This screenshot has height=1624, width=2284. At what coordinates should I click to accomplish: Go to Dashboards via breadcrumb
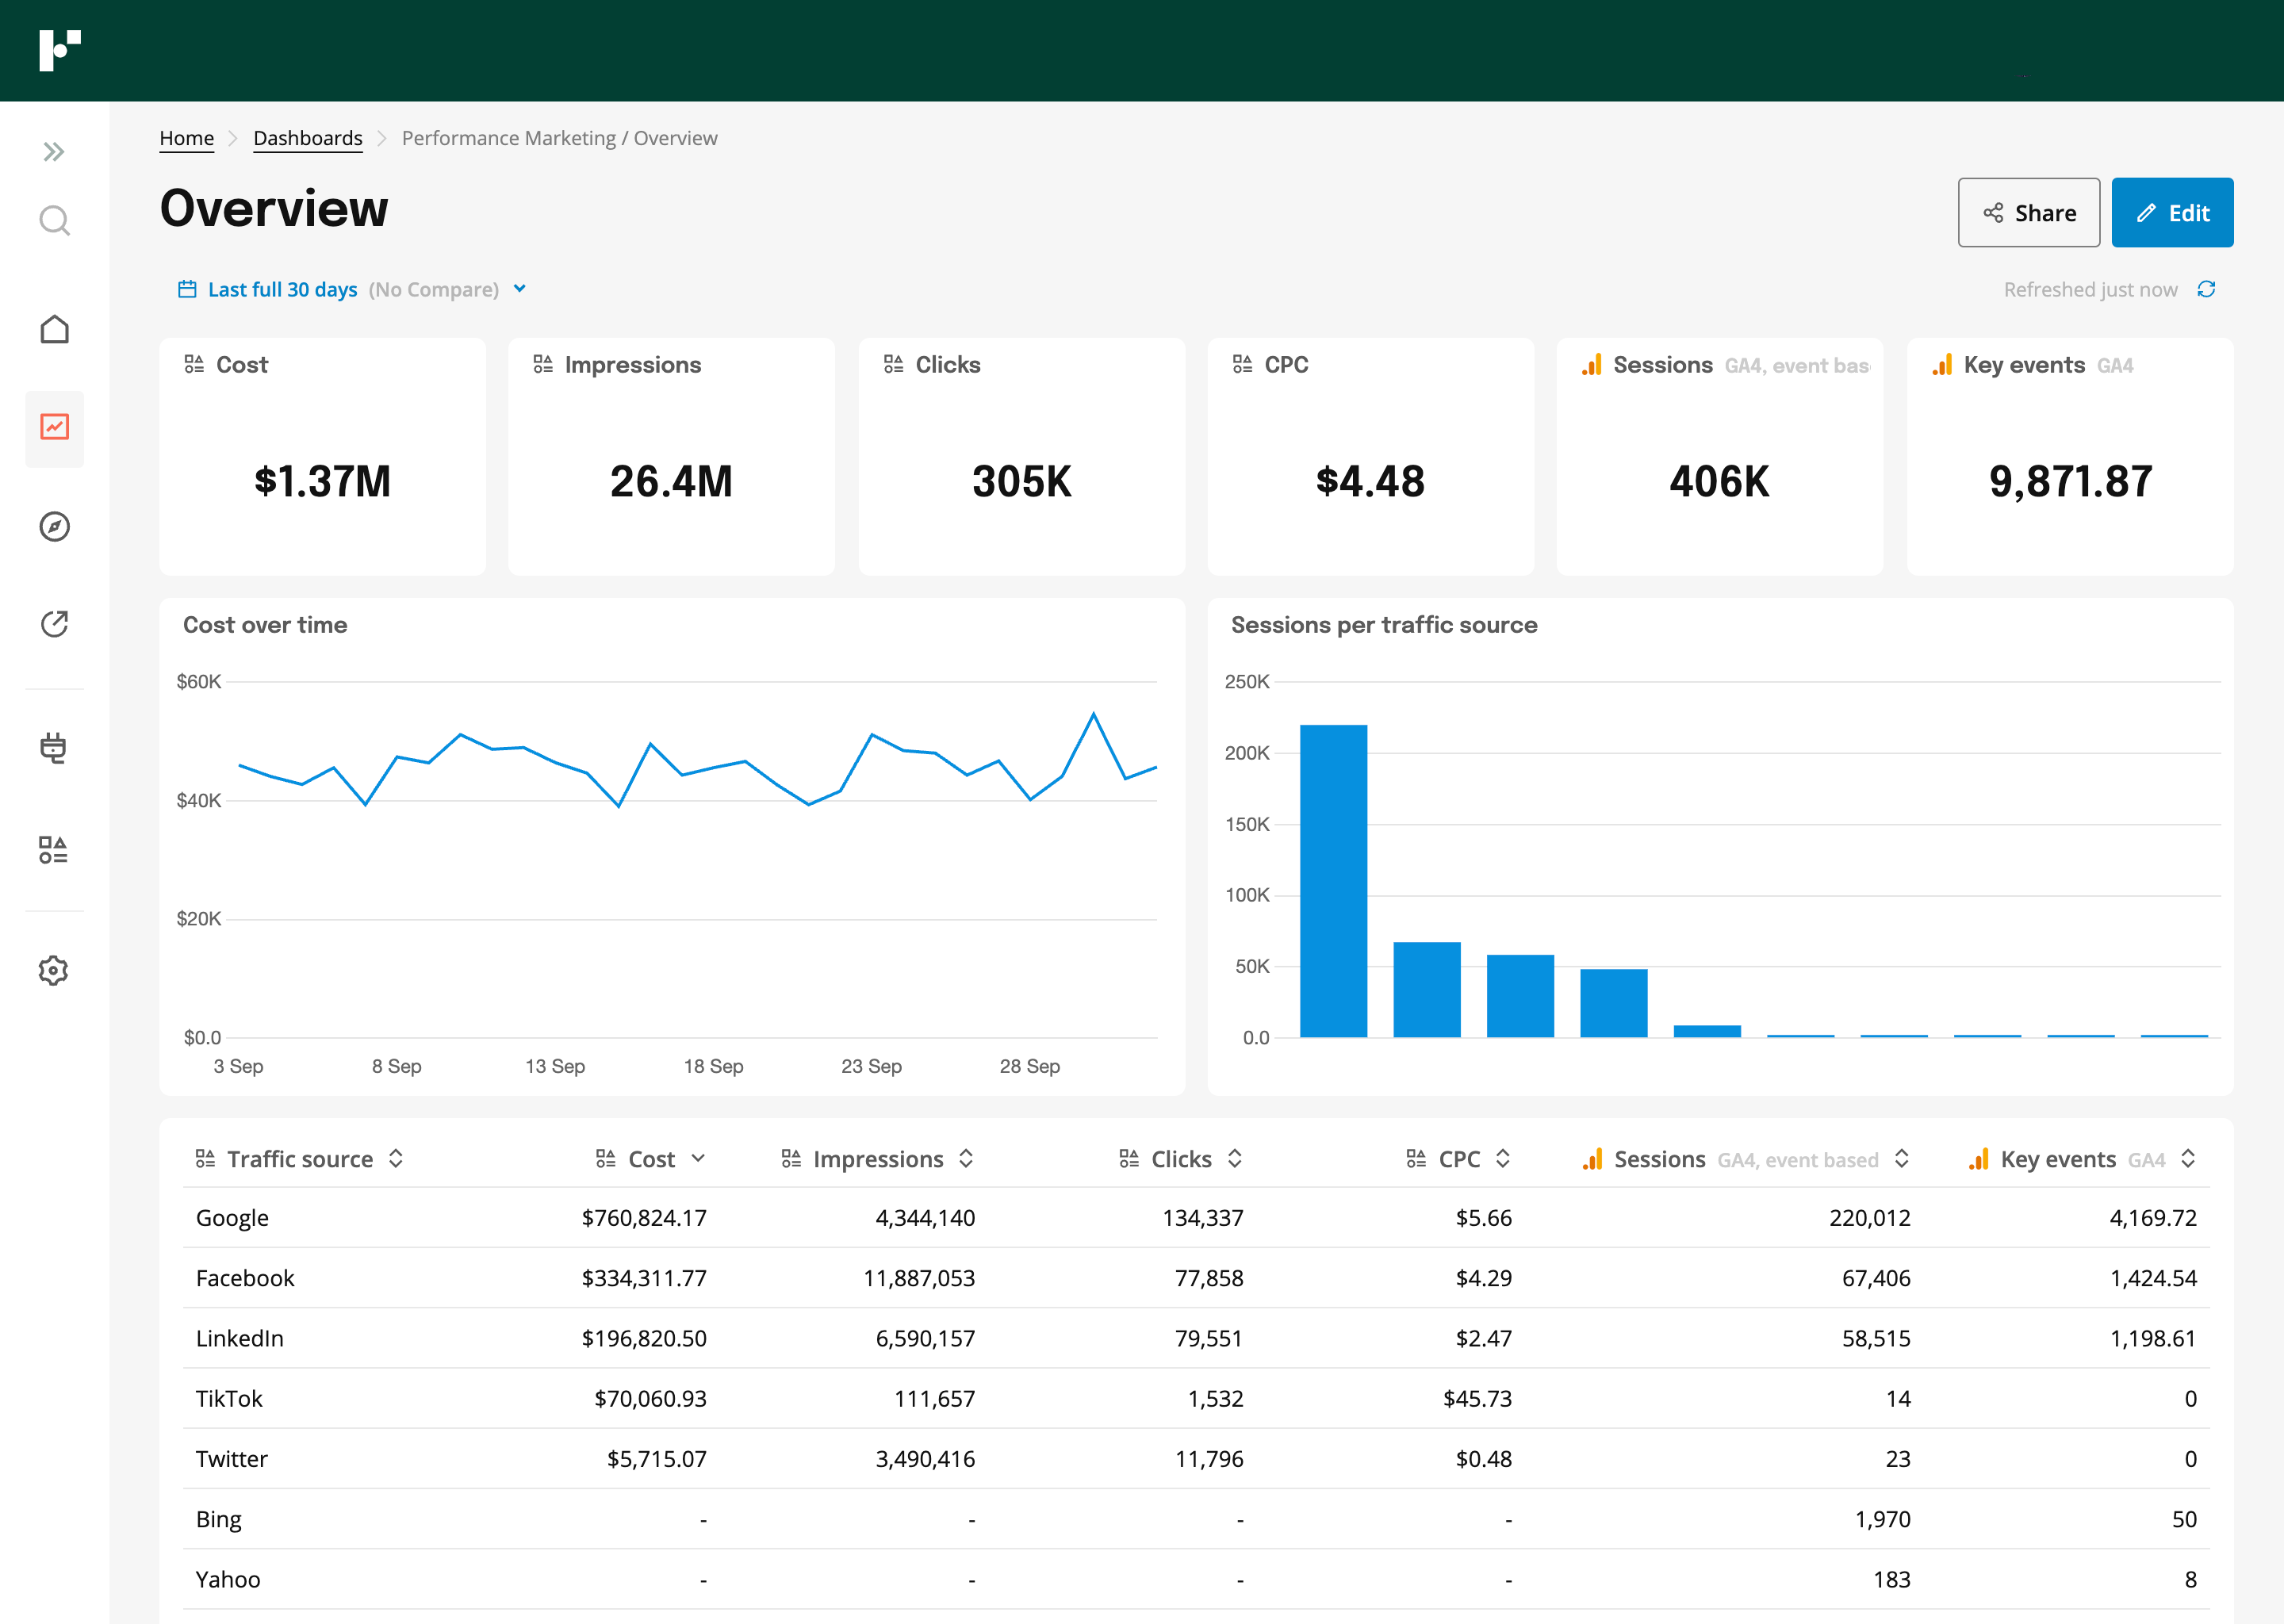[307, 138]
